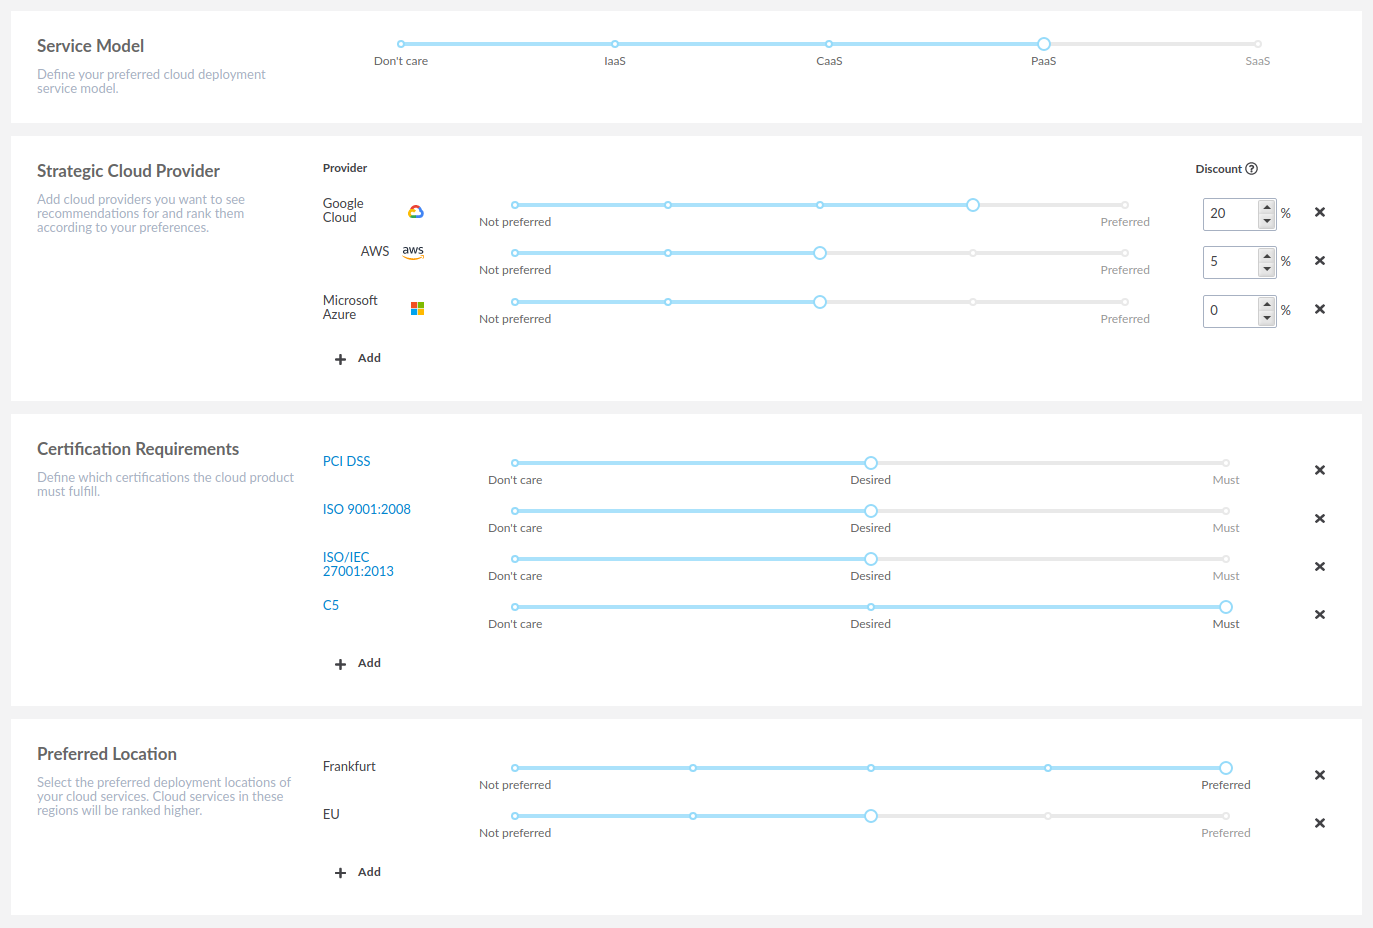Increase the Google Cloud discount value

click(1267, 207)
